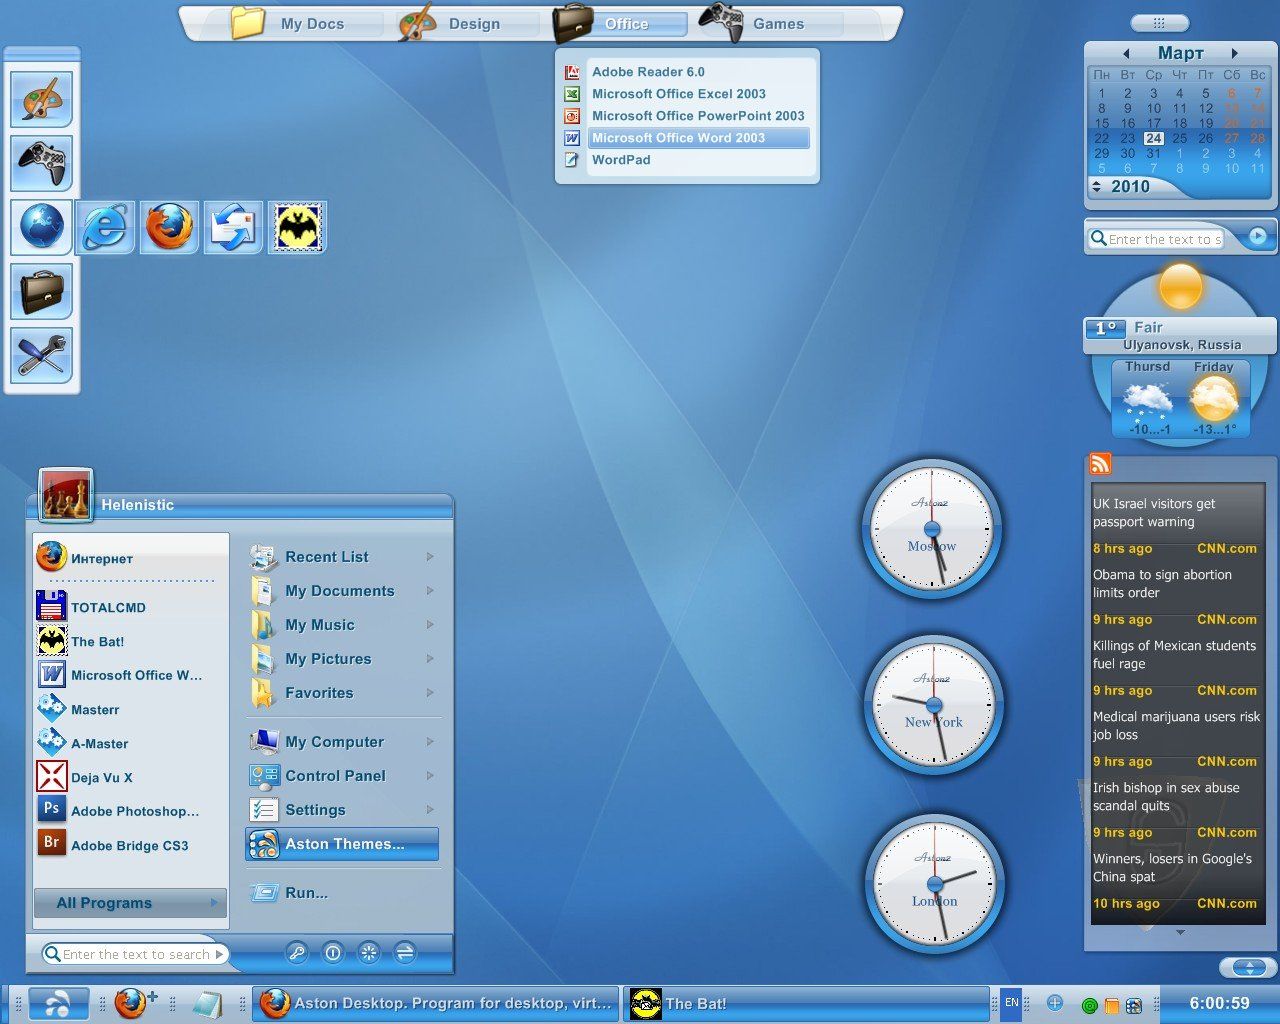This screenshot has width=1280, height=1024.
Task: Expand All Programs list
Action: point(130,903)
